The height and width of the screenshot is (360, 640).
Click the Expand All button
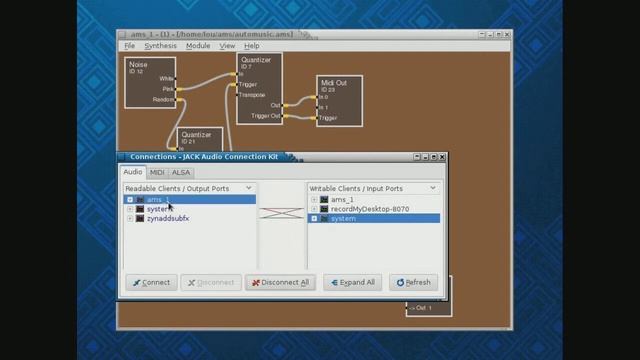click(353, 282)
